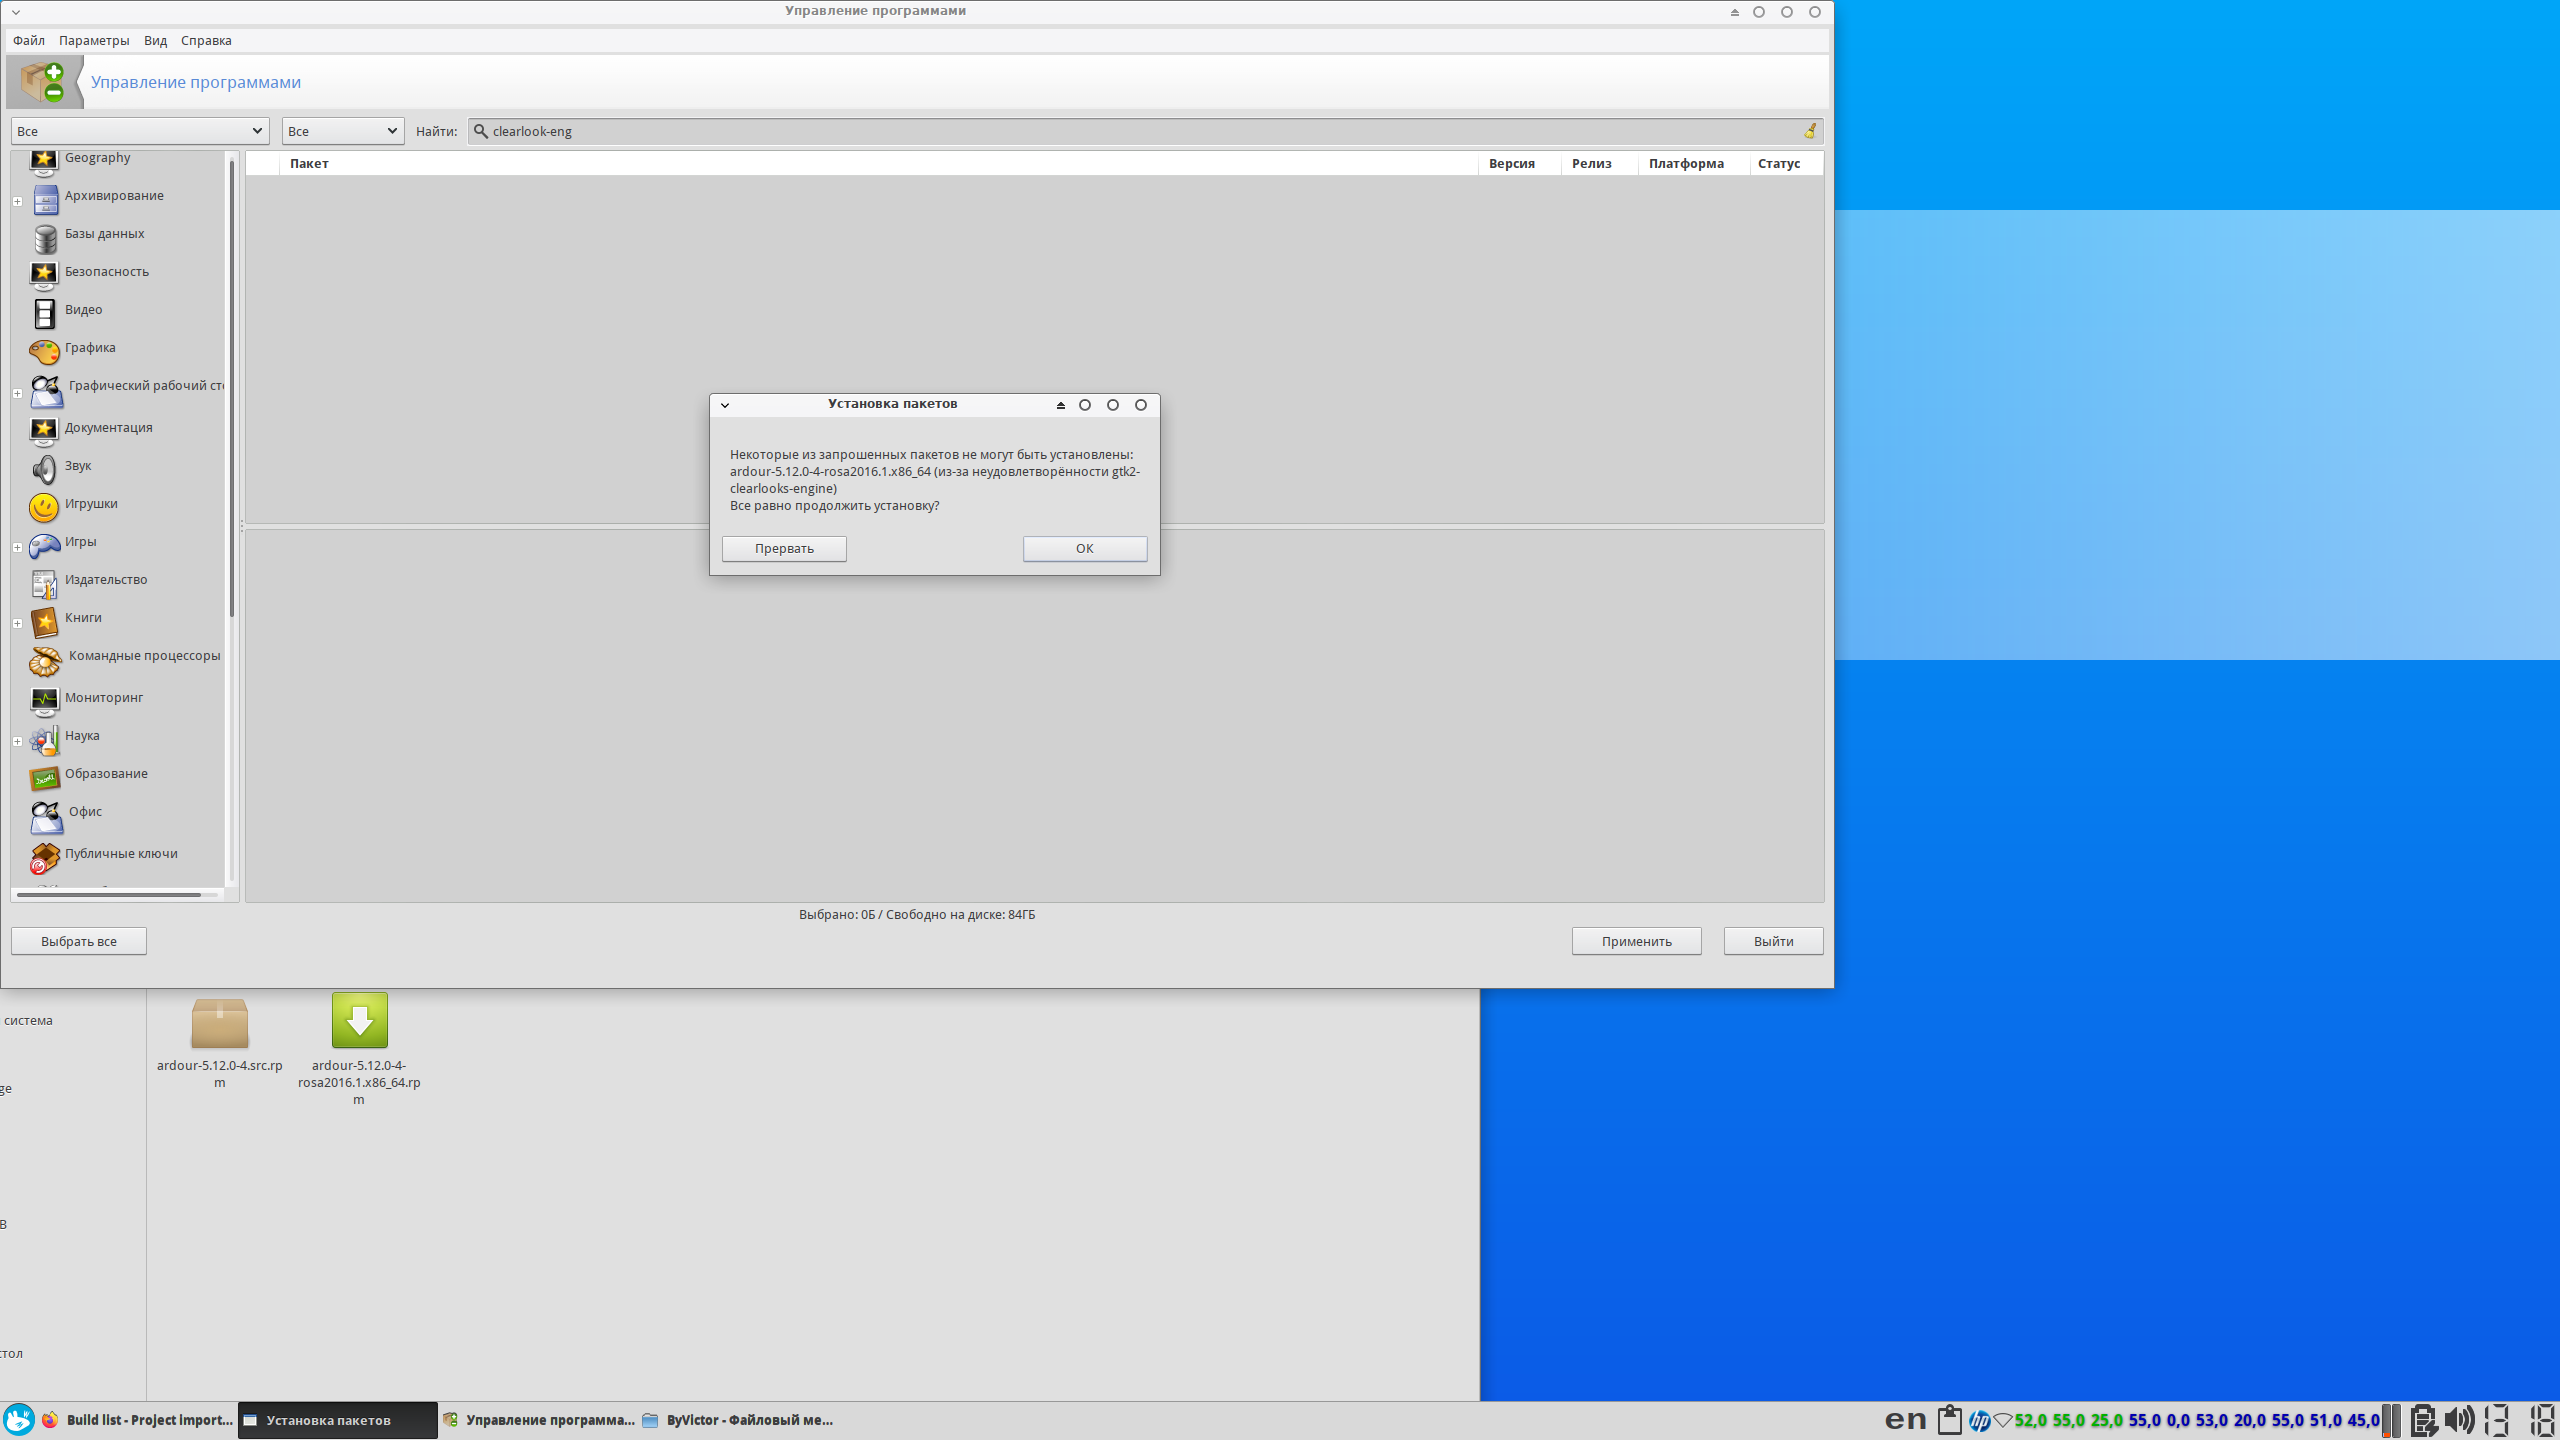This screenshot has width=2560, height=1440.
Task: Click the volume speaker tray icon
Action: 2458,1419
